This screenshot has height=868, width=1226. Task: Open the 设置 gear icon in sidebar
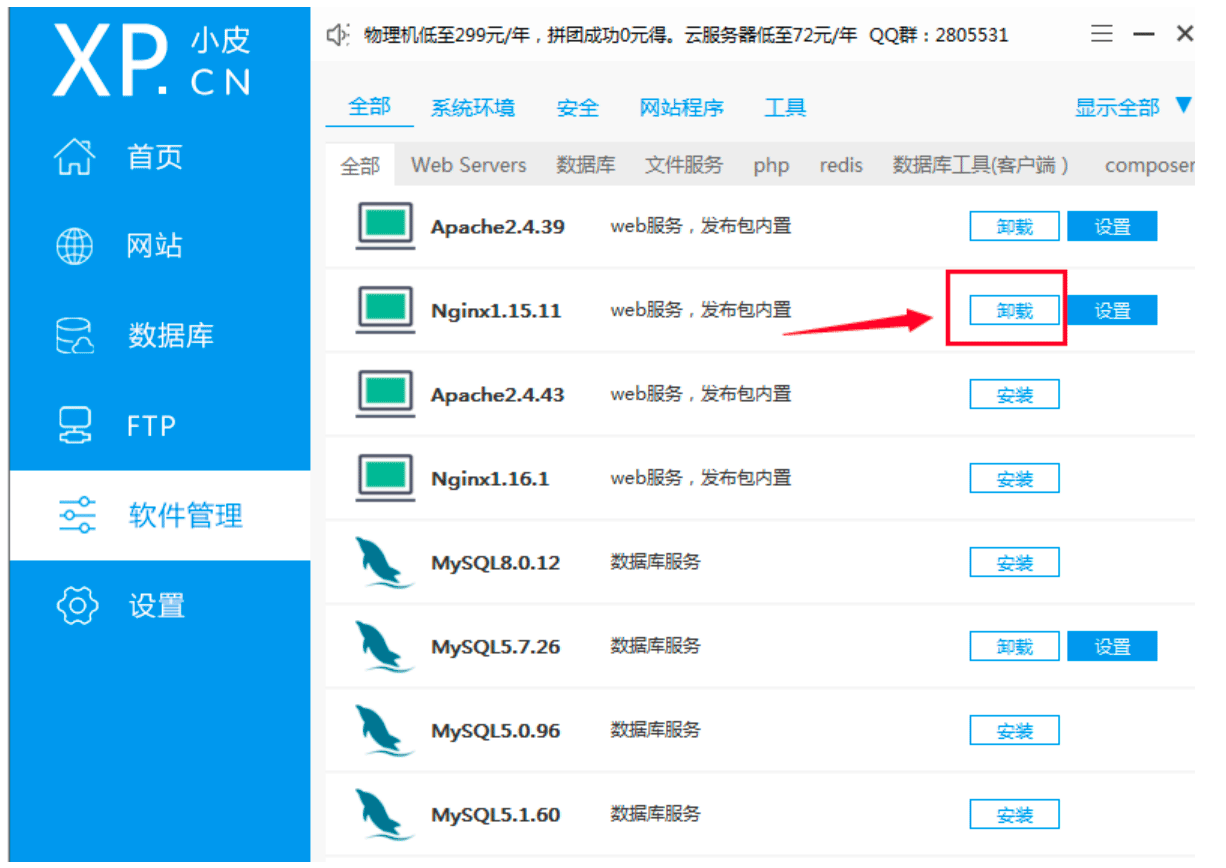tap(77, 605)
